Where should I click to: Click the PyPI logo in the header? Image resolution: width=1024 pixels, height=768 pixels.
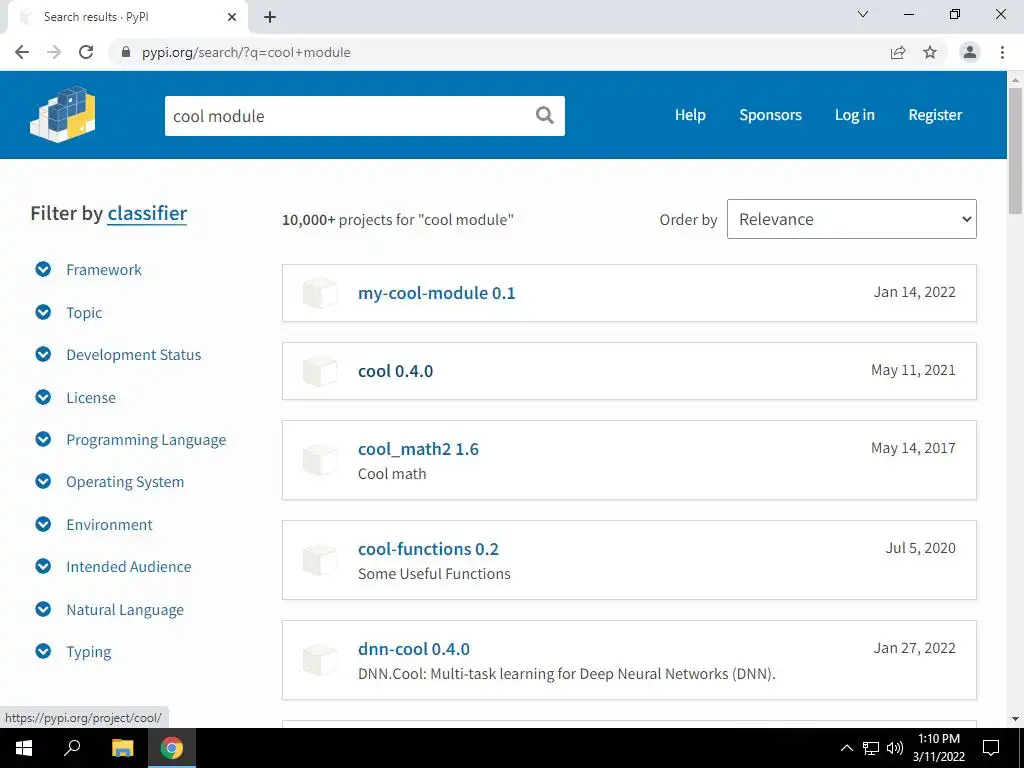[x=63, y=114]
